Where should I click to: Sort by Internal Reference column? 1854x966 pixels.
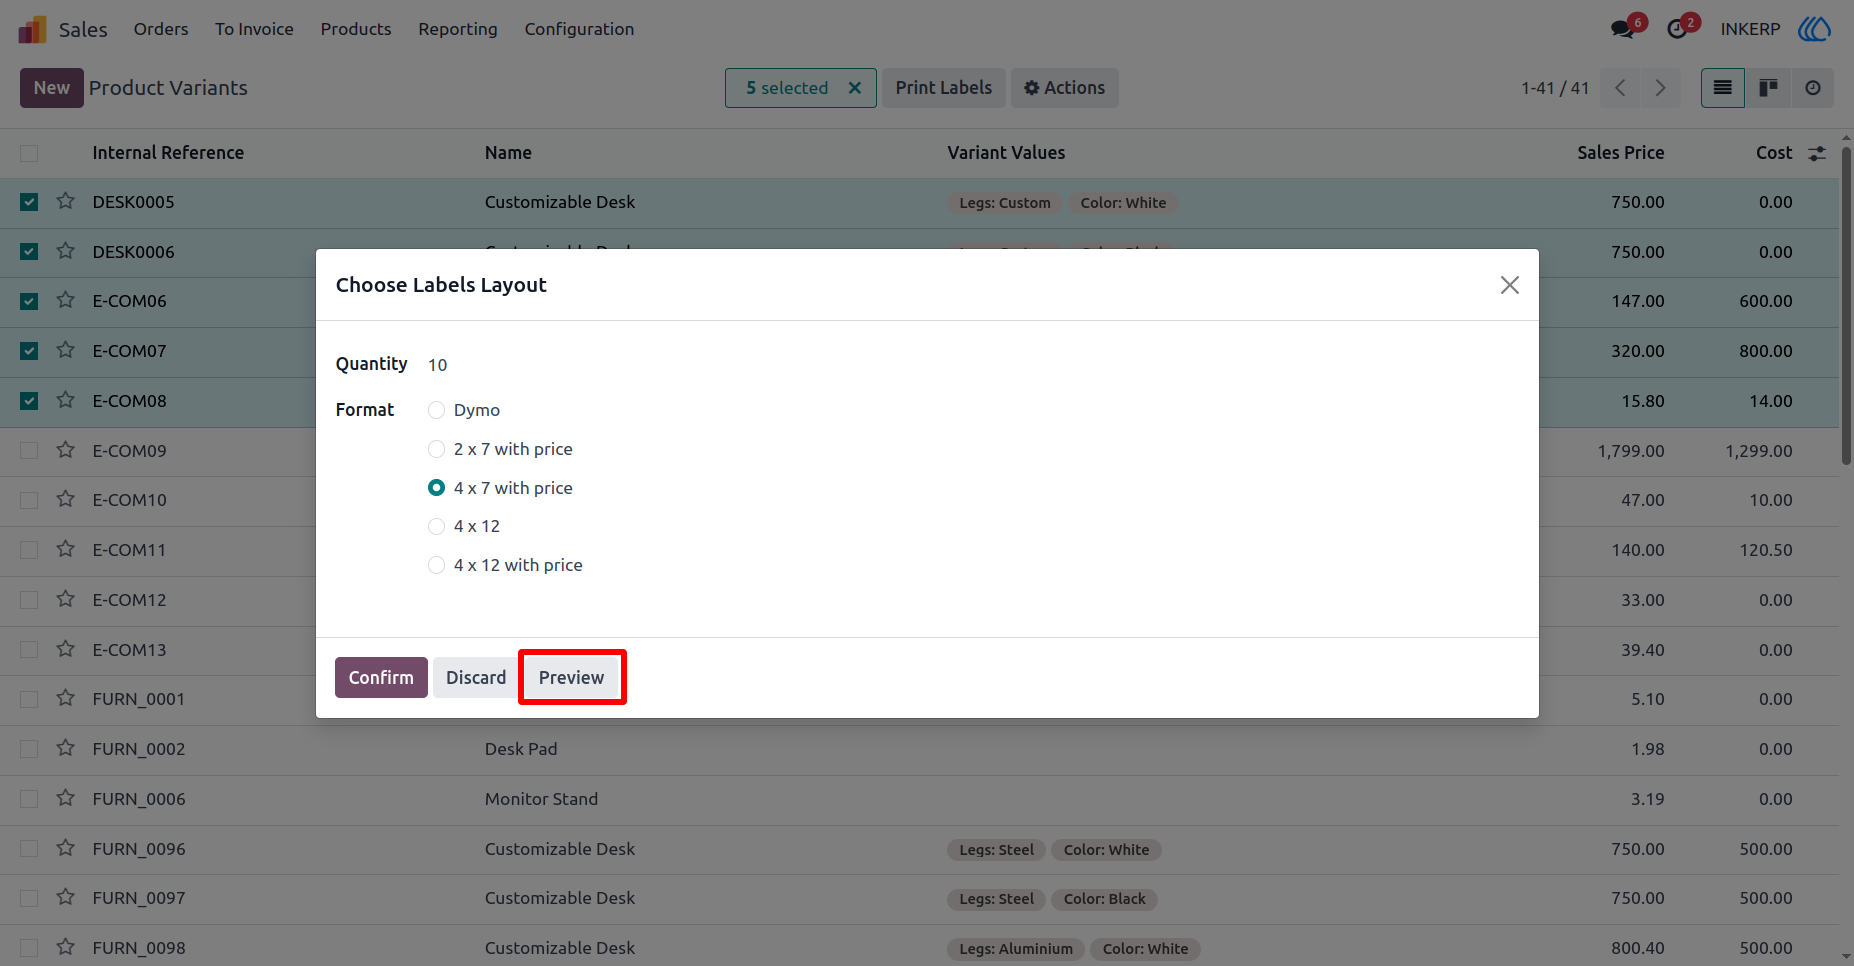[x=168, y=153]
